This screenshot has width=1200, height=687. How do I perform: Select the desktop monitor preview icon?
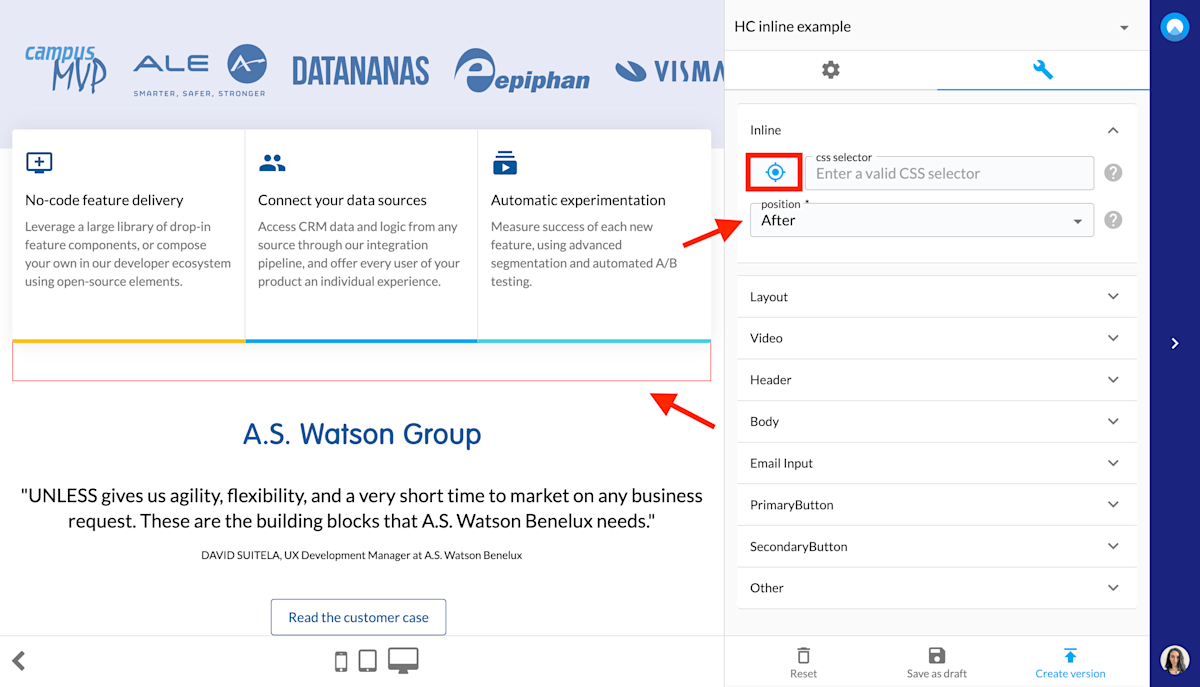403,660
